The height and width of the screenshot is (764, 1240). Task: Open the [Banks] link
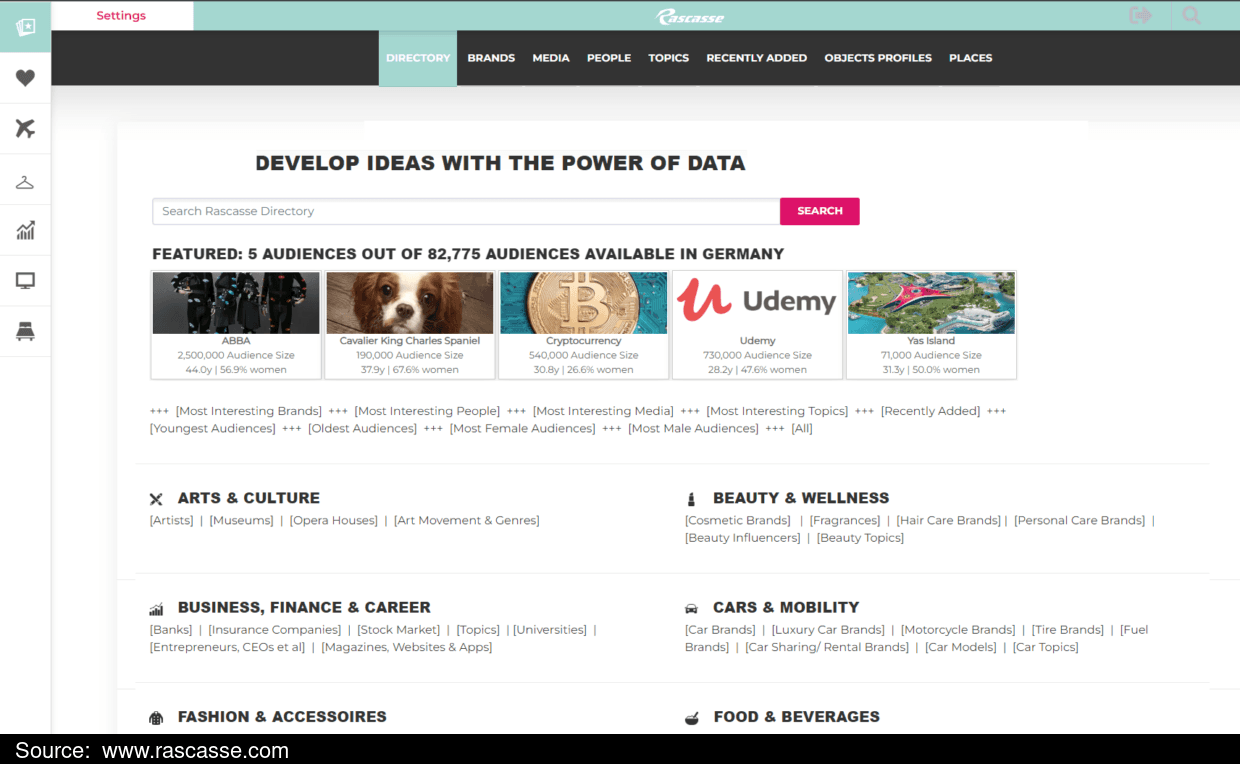pyautogui.click(x=171, y=629)
